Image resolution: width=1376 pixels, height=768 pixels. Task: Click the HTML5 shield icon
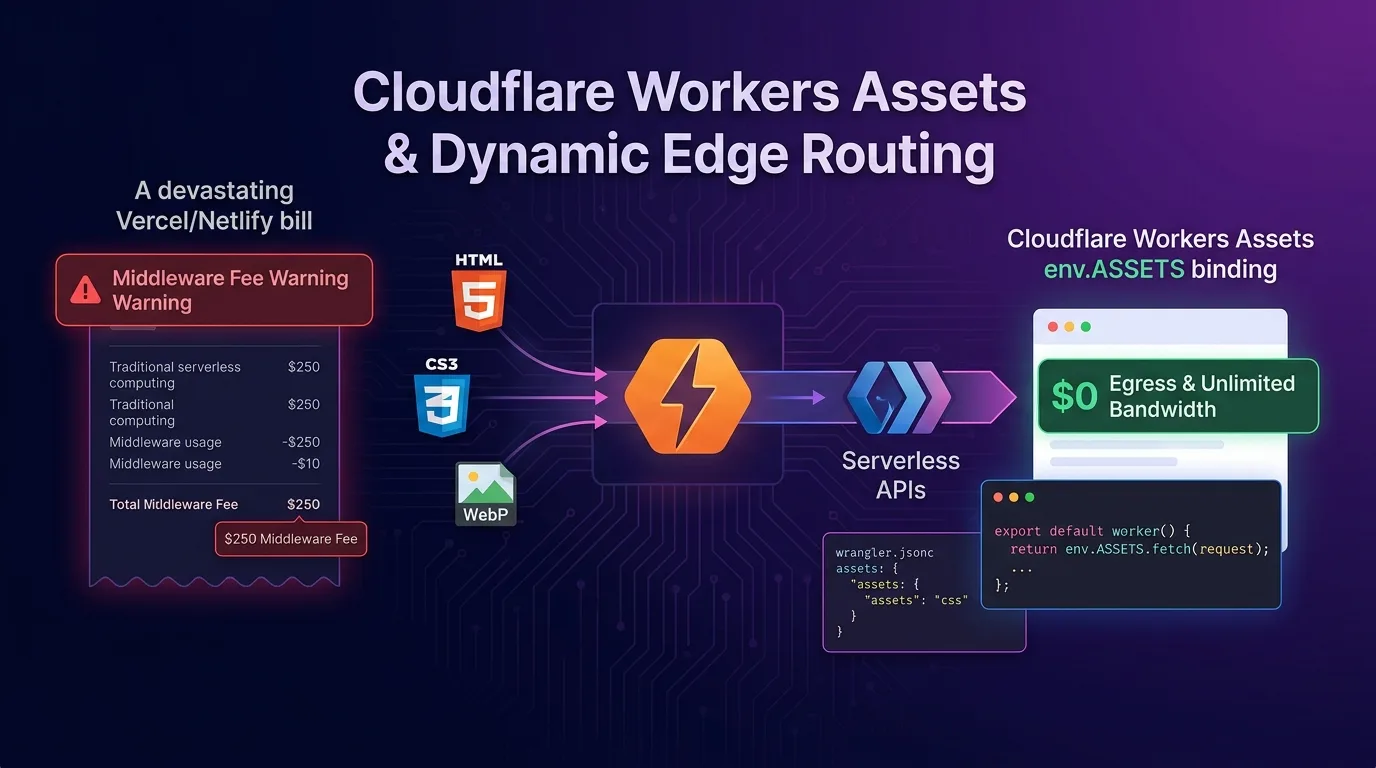480,300
